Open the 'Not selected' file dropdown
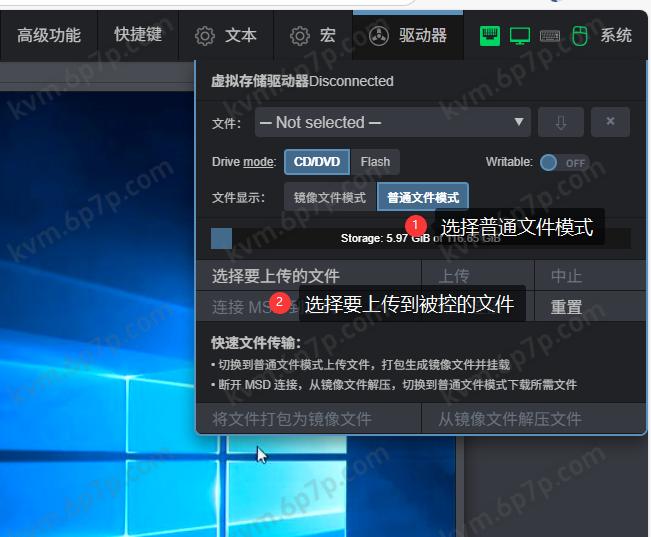The height and width of the screenshot is (537, 651). pyautogui.click(x=392, y=122)
